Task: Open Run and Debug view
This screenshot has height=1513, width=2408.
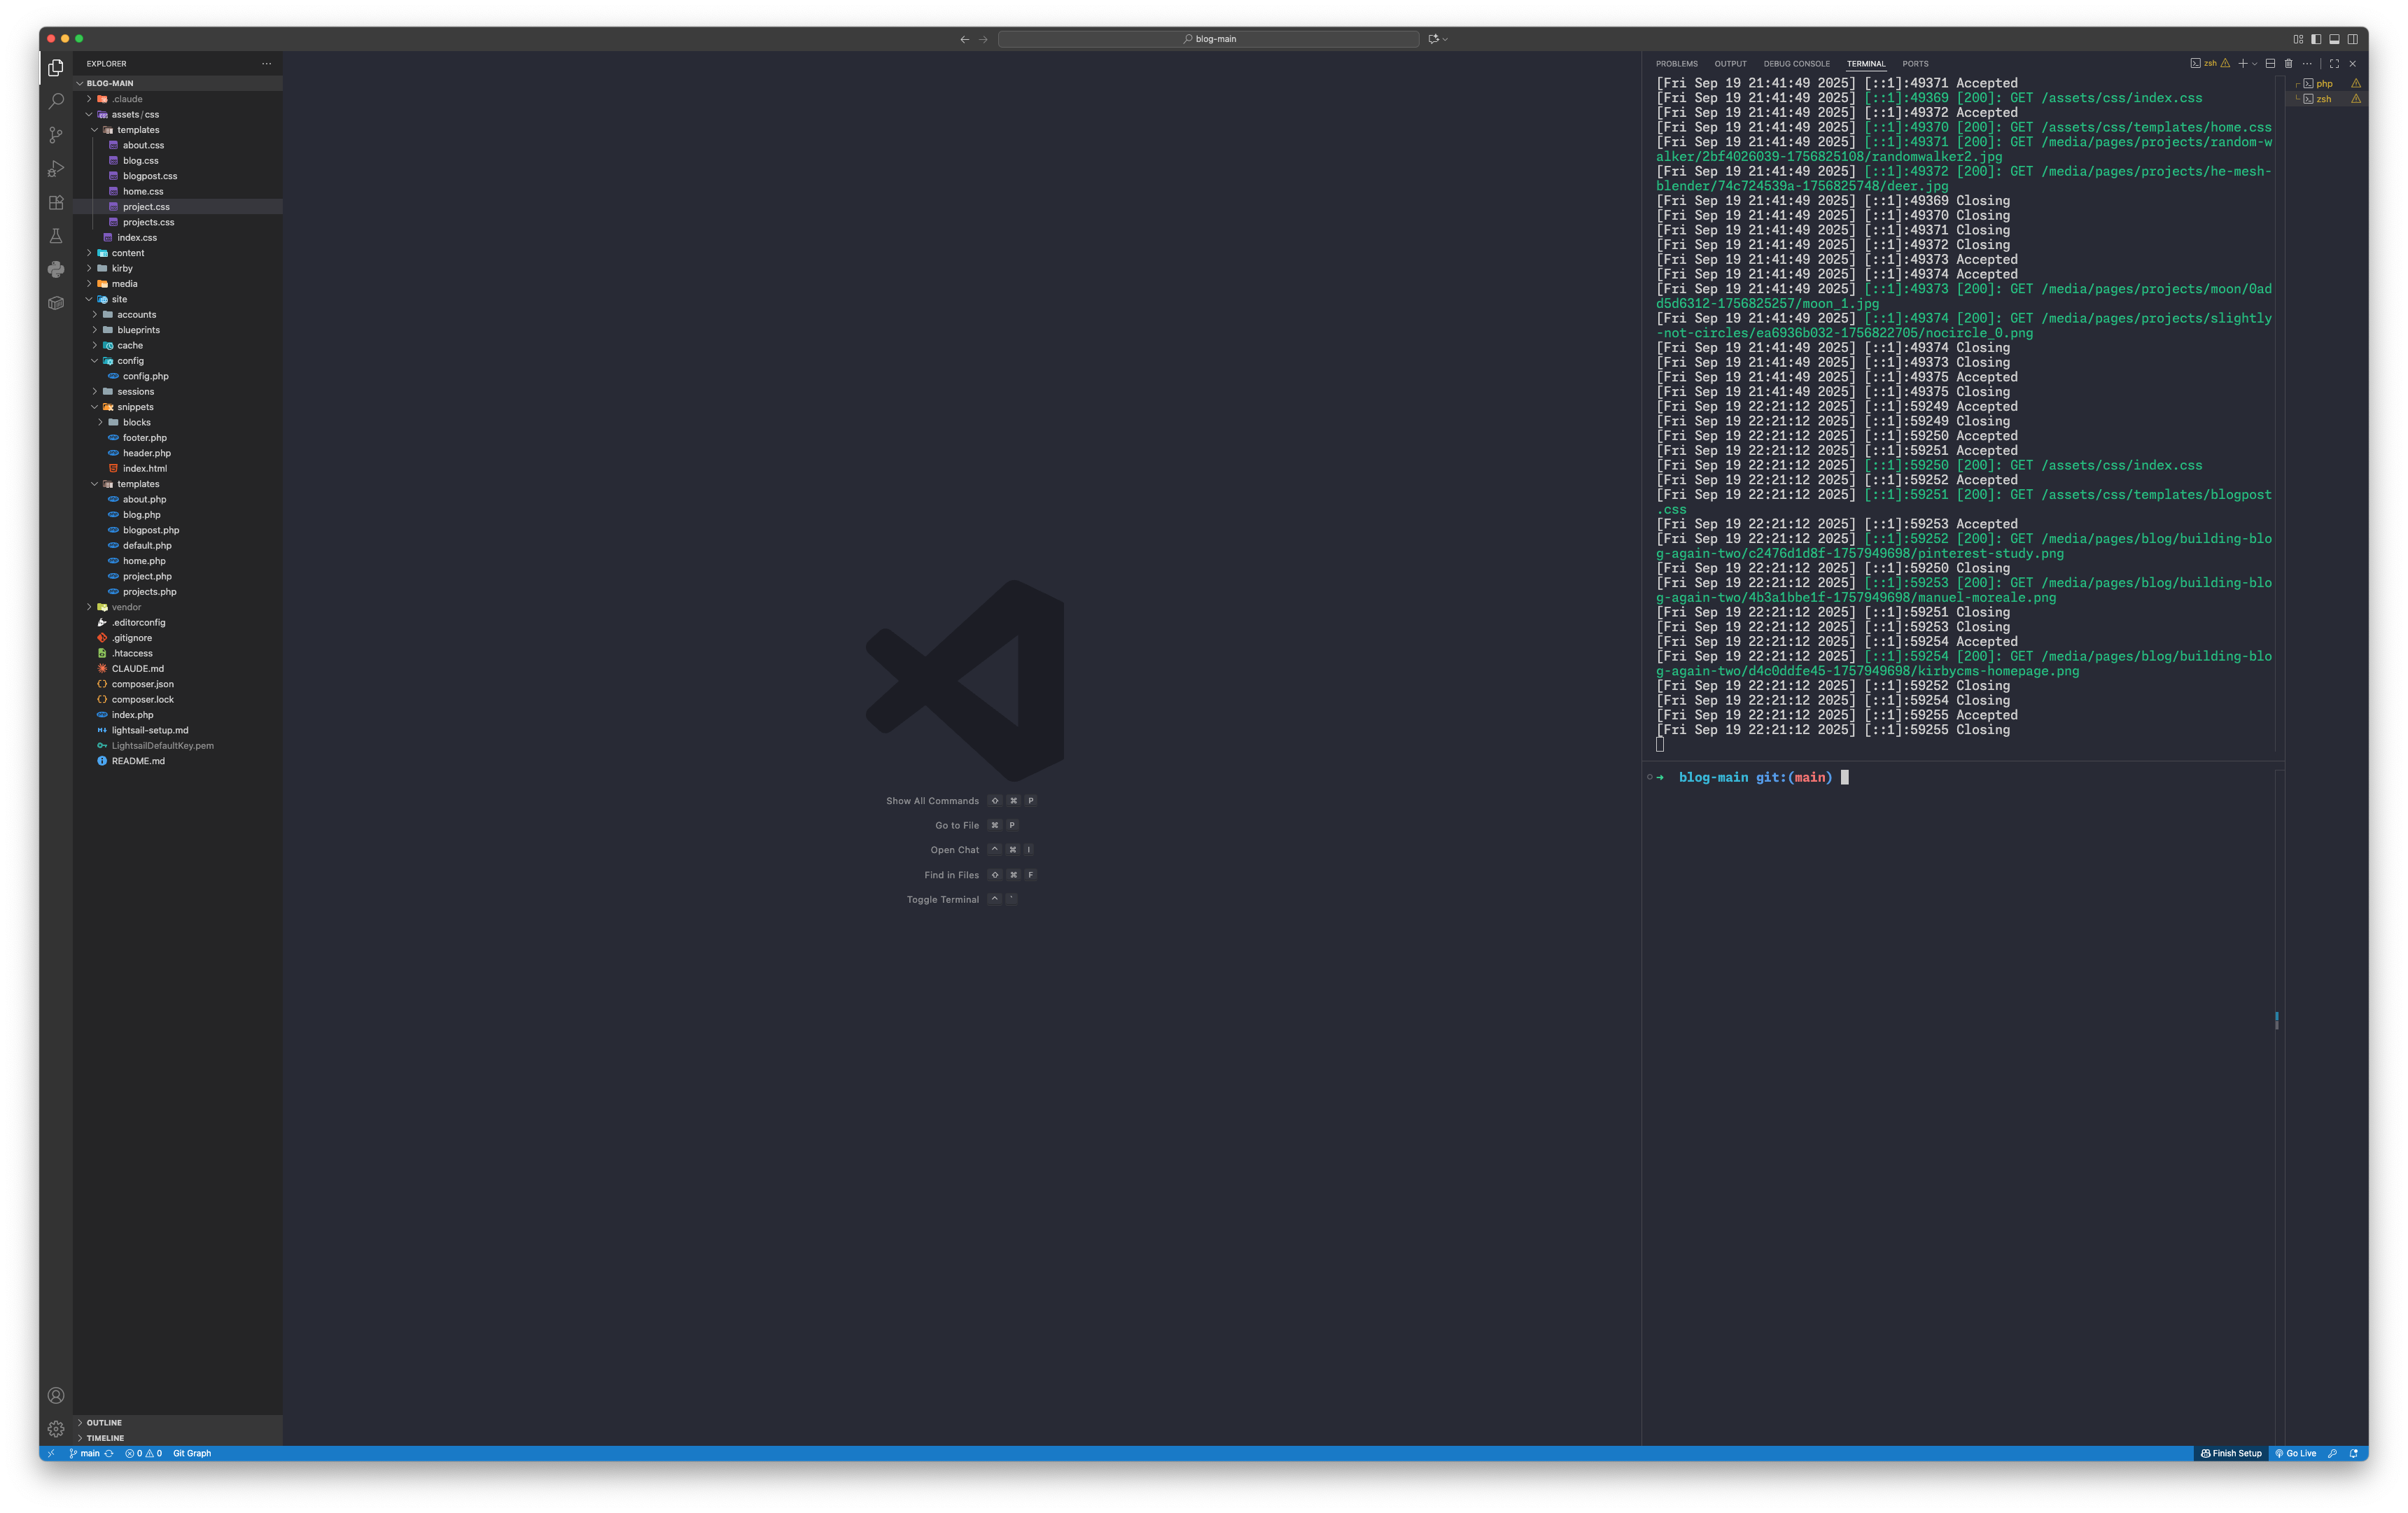Action: 56,169
